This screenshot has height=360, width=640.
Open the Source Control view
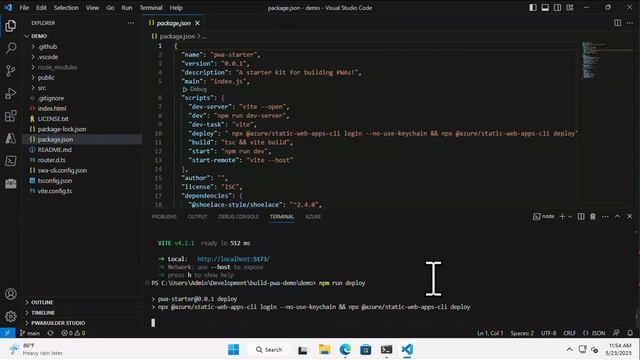point(11,71)
